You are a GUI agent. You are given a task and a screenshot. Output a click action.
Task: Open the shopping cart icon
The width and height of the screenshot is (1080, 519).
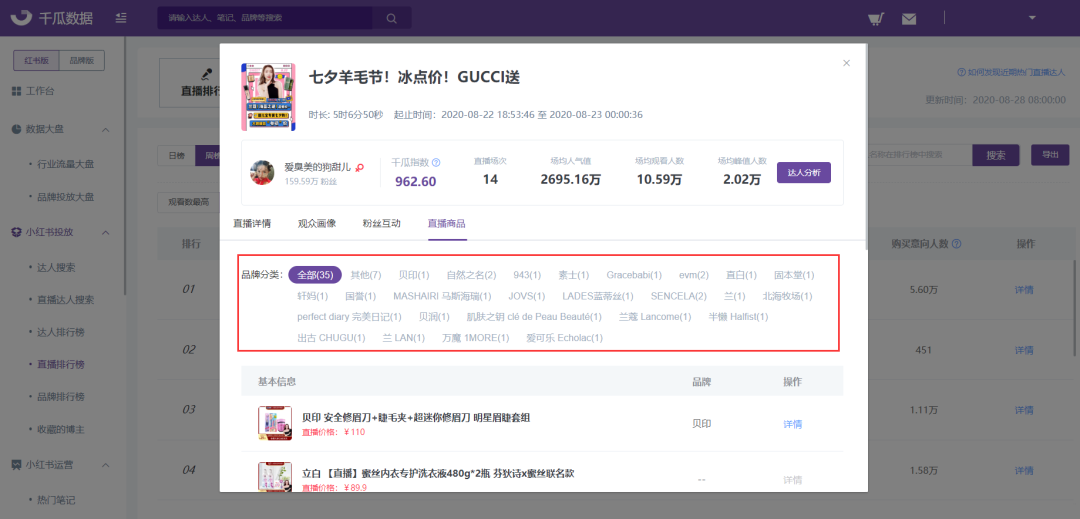[x=875, y=19]
